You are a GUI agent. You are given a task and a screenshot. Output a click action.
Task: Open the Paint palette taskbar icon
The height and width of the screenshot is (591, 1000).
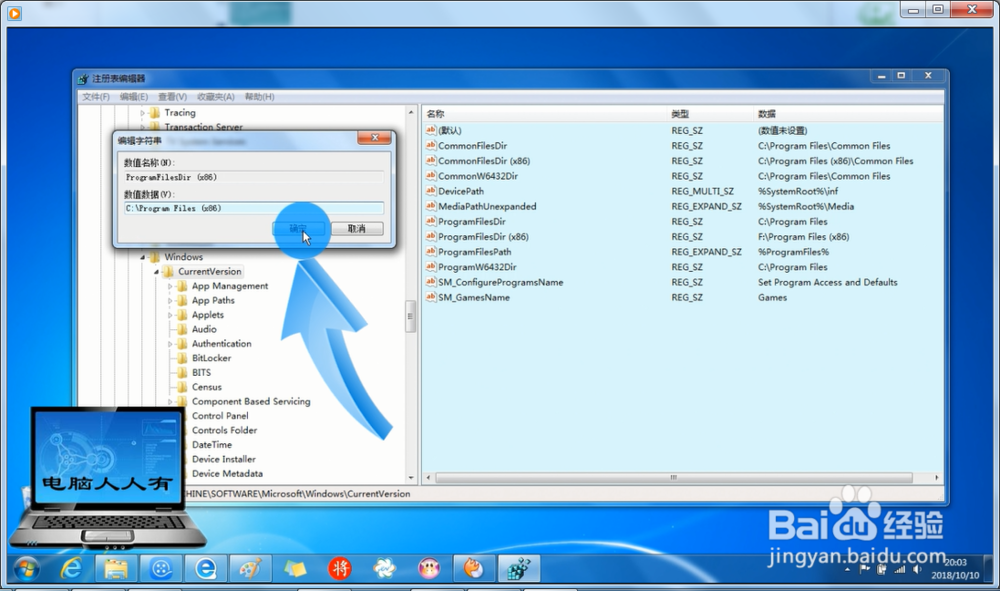pyautogui.click(x=250, y=568)
